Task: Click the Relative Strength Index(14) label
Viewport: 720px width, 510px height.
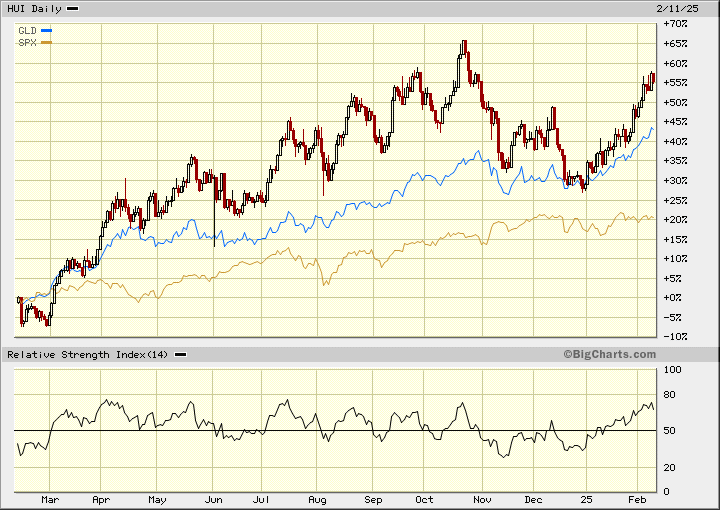Action: click(88, 355)
